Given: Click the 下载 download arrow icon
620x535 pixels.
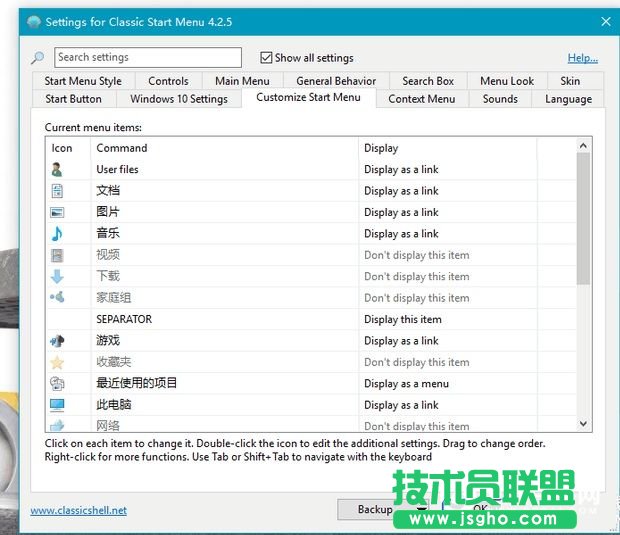Looking at the screenshot, I should (57, 276).
